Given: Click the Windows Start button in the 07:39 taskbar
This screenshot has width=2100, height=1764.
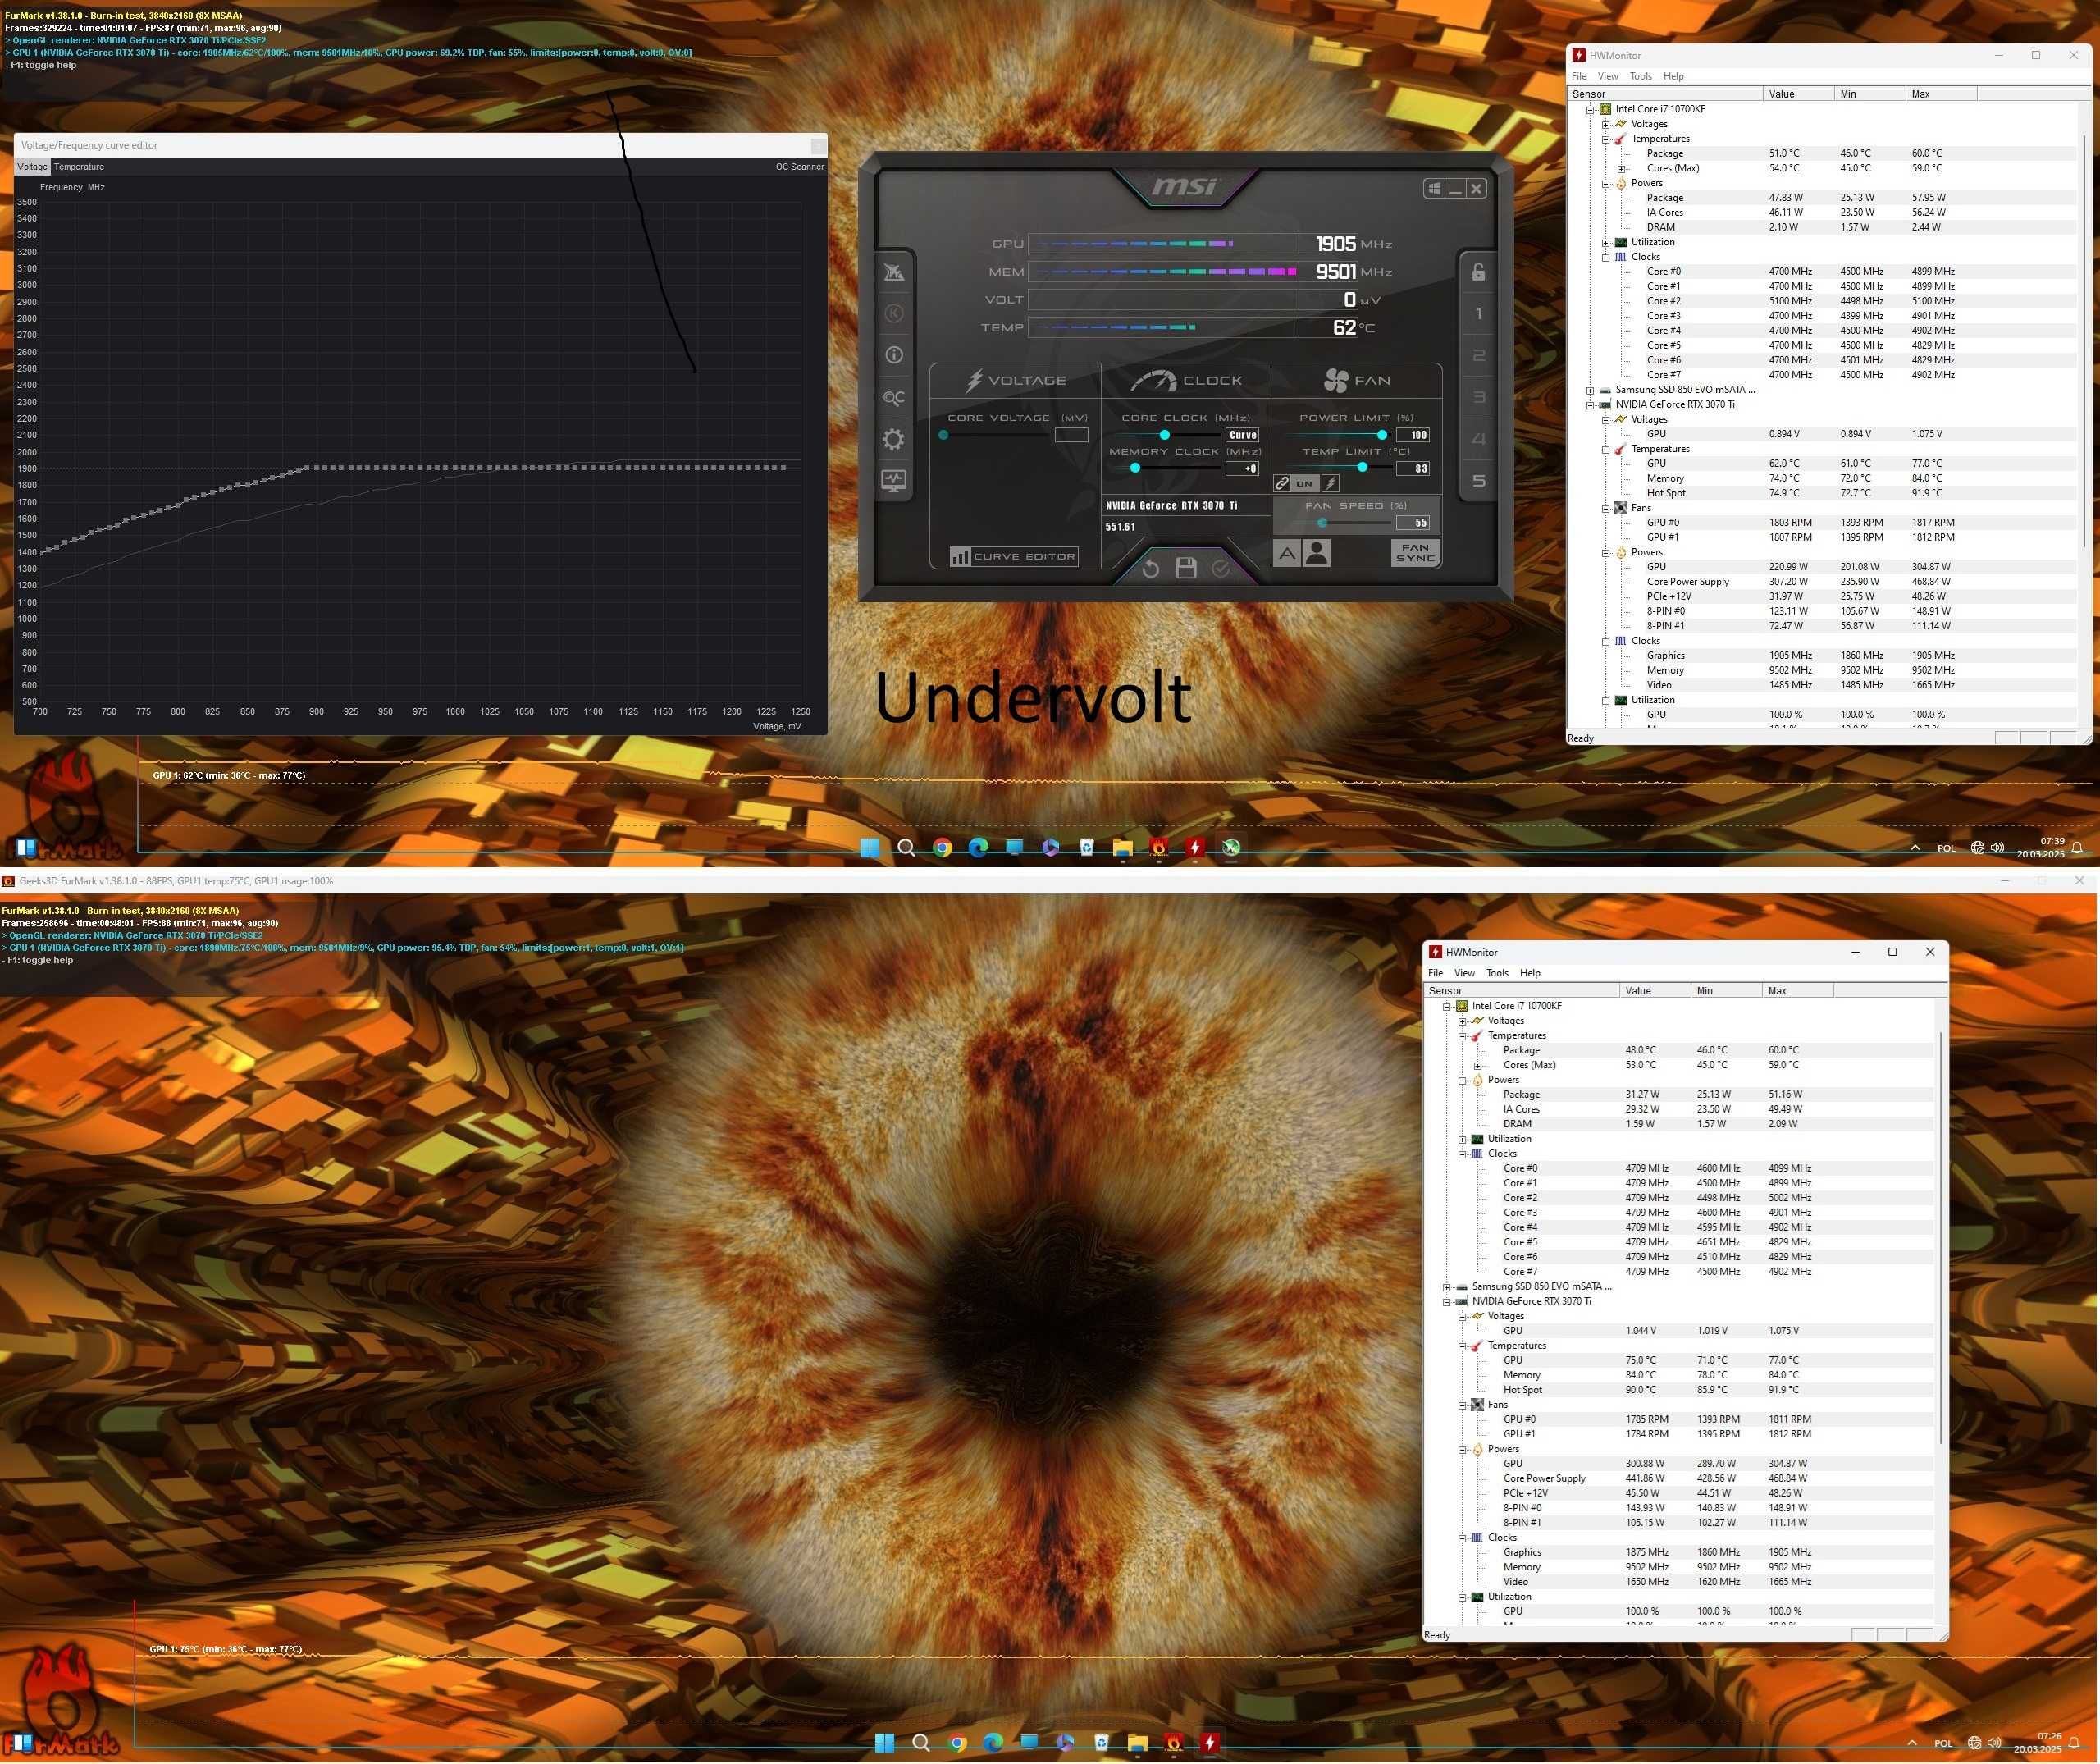Looking at the screenshot, I should (870, 848).
